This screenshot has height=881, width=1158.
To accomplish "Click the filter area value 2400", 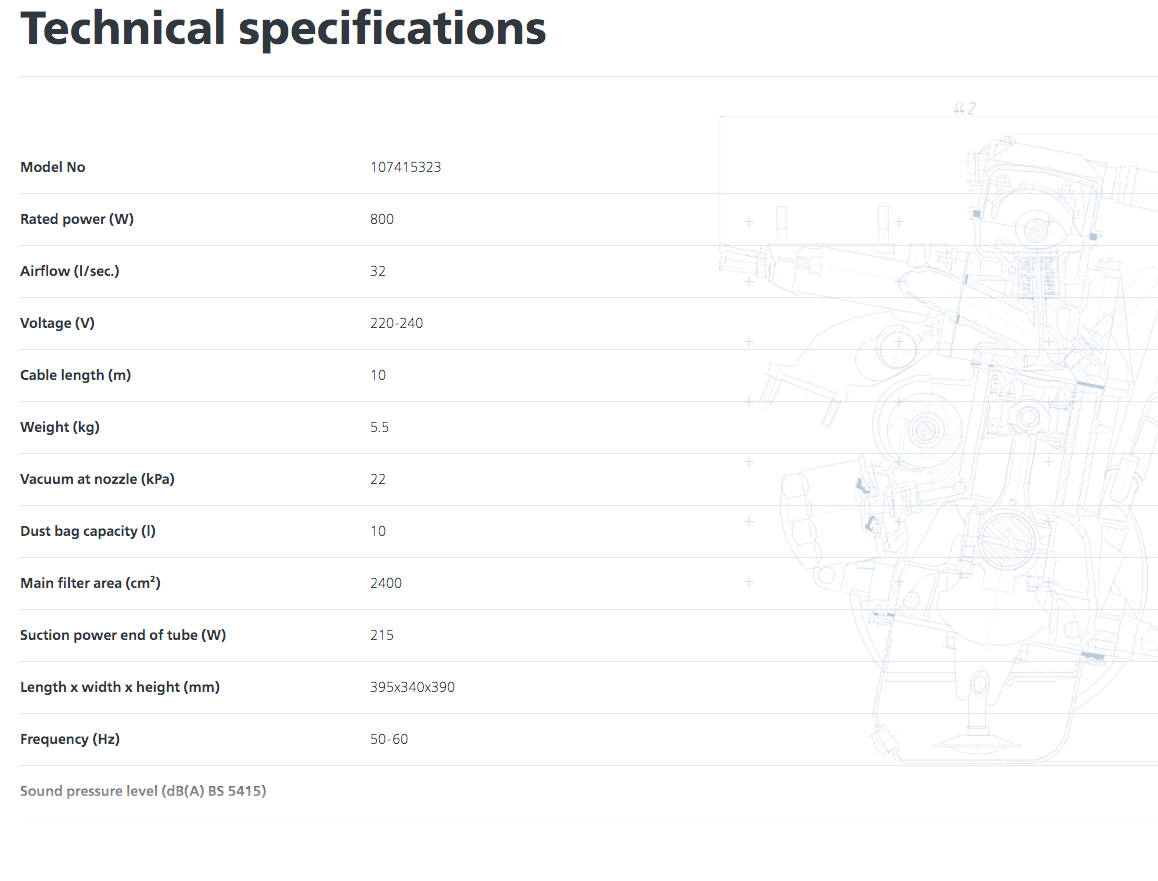I will [x=386, y=583].
